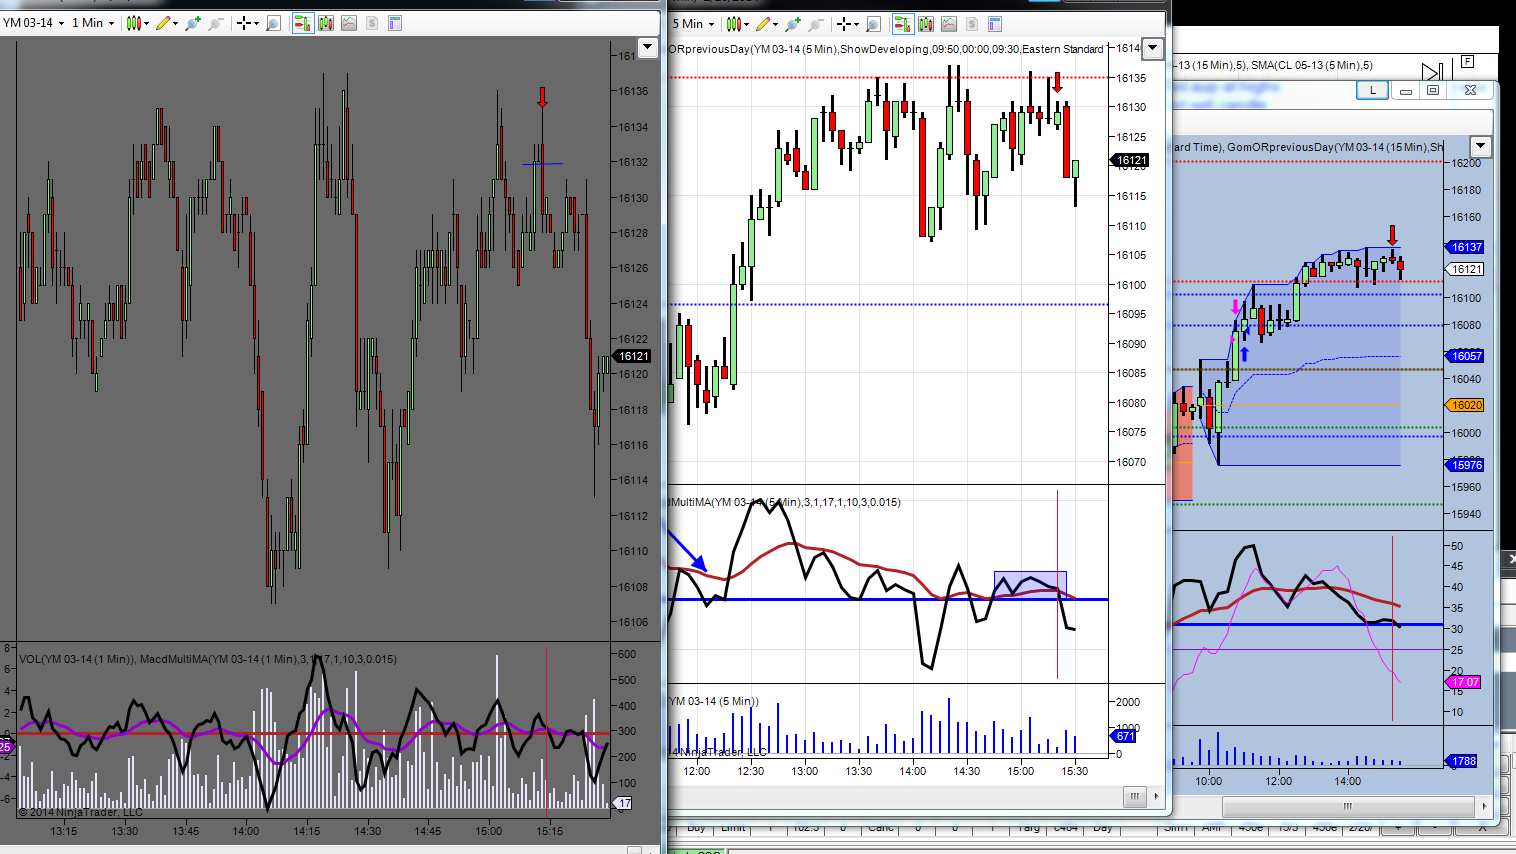Click the 15976 price marker on 15 Min chart
Viewport: 1516px width, 854px height.
[x=1466, y=465]
